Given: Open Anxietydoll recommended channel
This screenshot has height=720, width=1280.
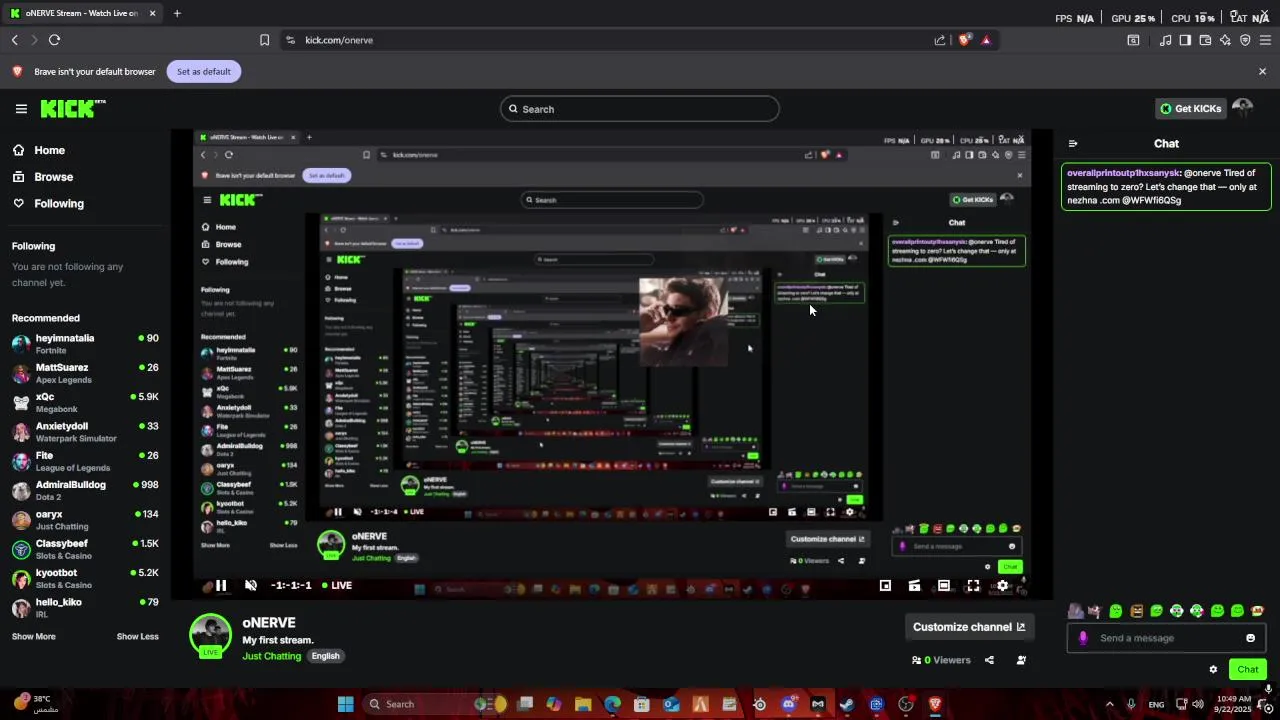Looking at the screenshot, I should pos(85,432).
